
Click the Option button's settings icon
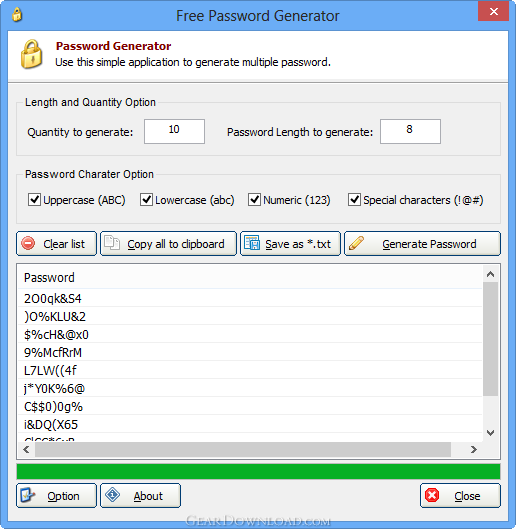[28, 495]
